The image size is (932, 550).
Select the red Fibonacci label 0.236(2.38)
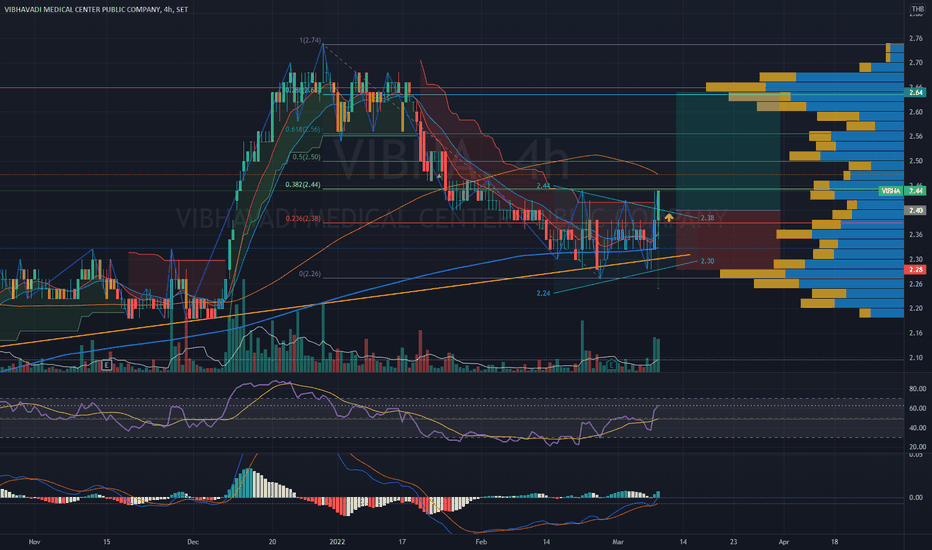click(303, 219)
